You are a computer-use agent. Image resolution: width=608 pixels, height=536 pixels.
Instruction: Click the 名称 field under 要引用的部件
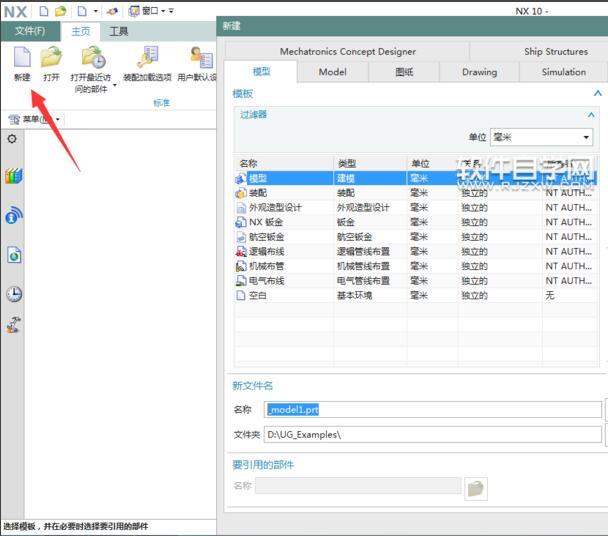358,486
